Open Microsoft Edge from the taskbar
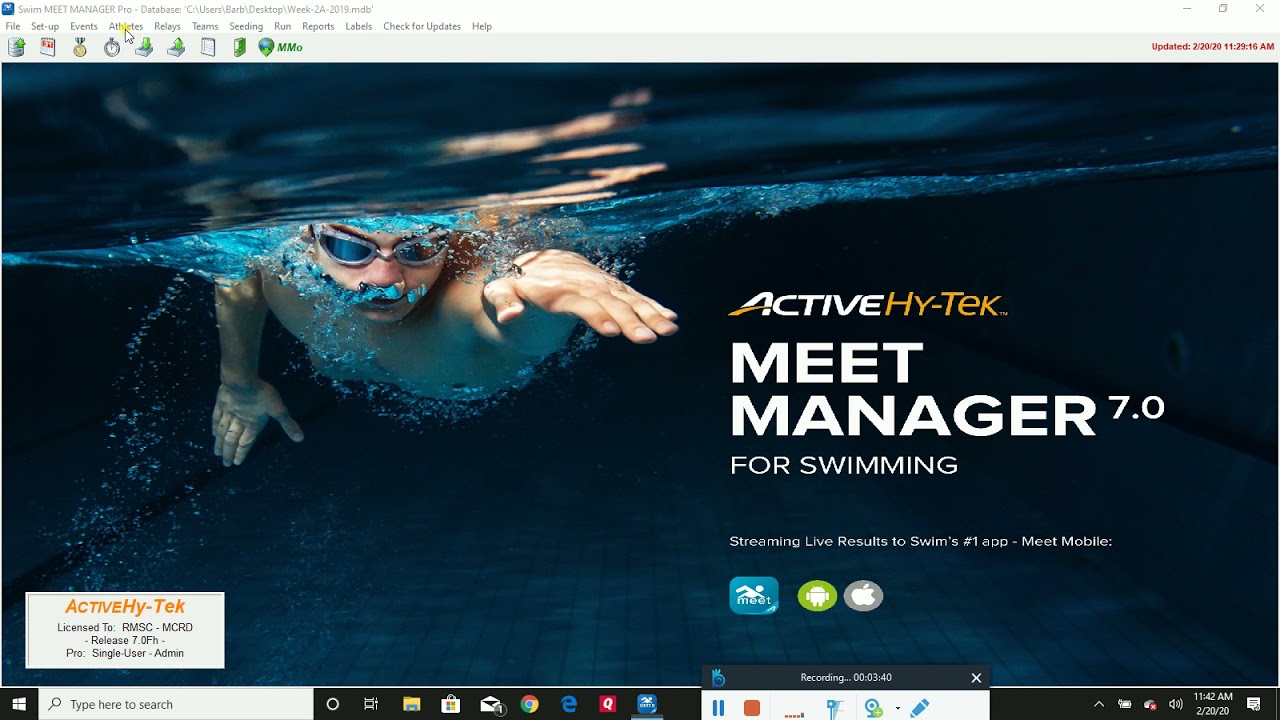Viewport: 1280px width, 720px height. [569, 704]
